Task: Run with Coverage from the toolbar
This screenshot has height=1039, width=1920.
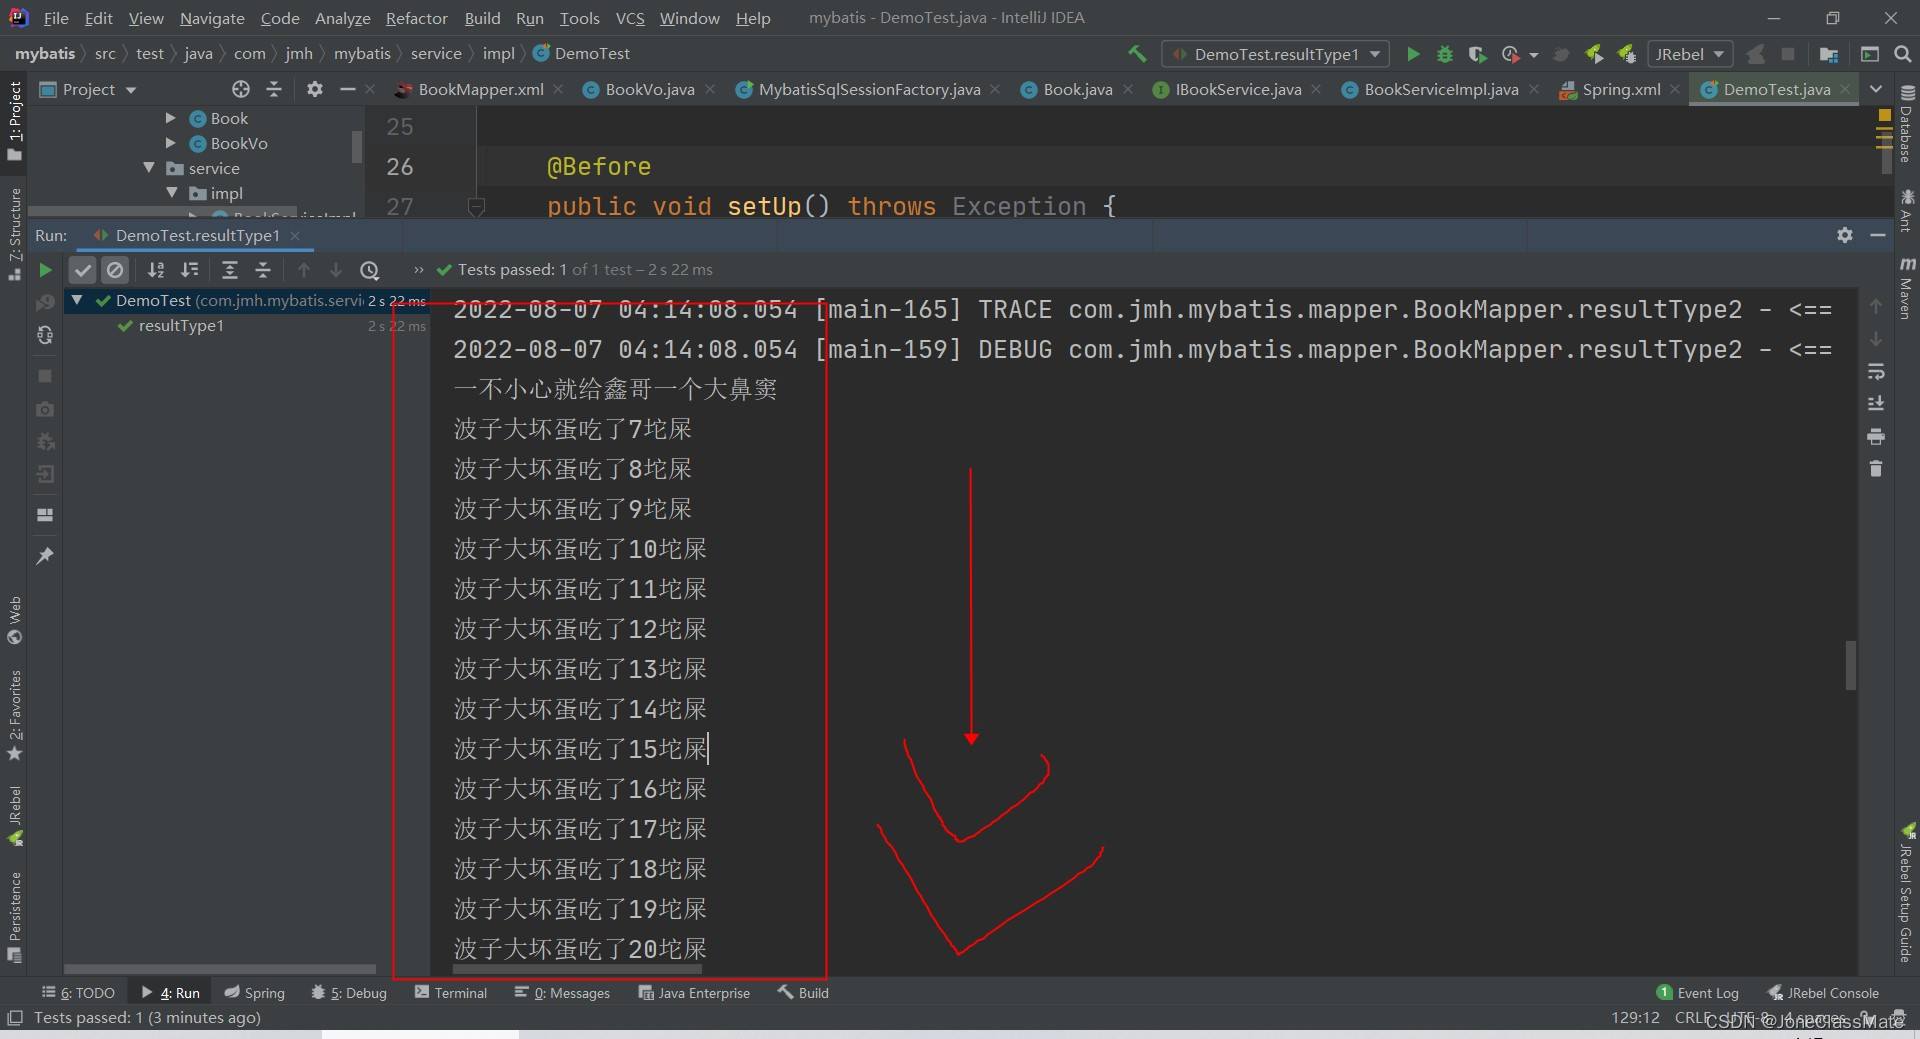Action: pos(1477,54)
